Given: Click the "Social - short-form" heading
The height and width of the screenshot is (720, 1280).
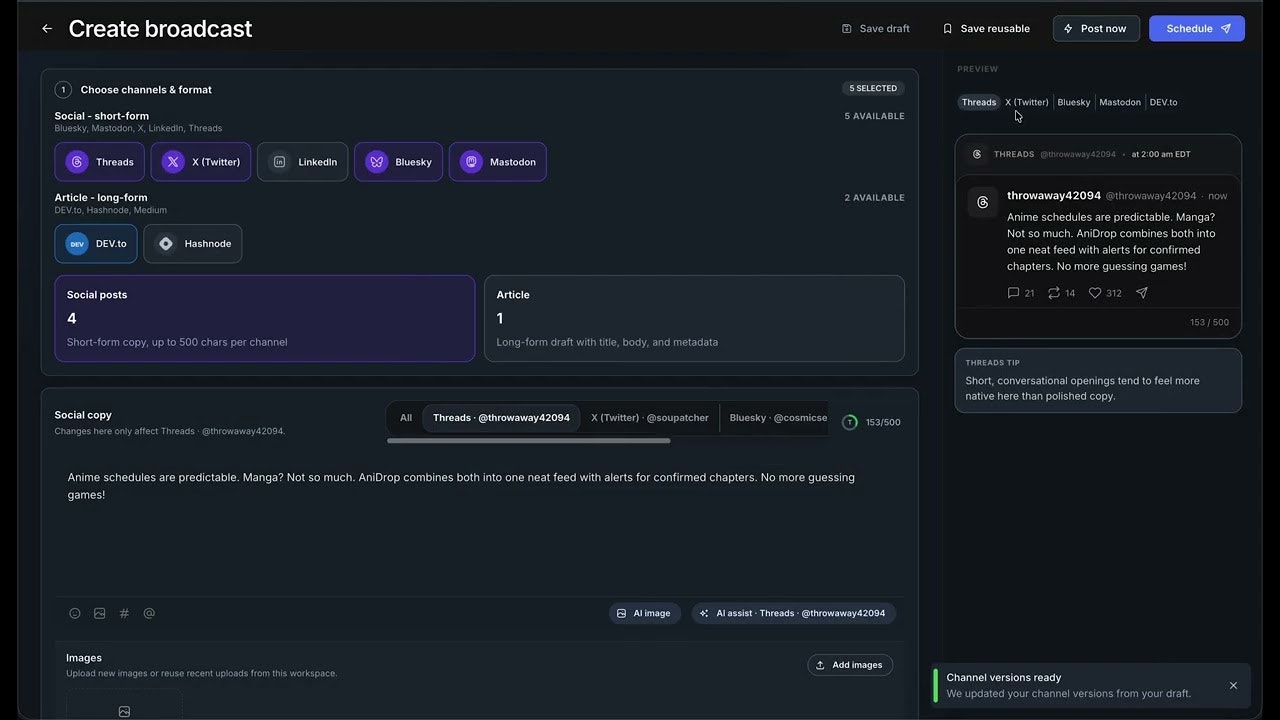Looking at the screenshot, I should tap(102, 116).
